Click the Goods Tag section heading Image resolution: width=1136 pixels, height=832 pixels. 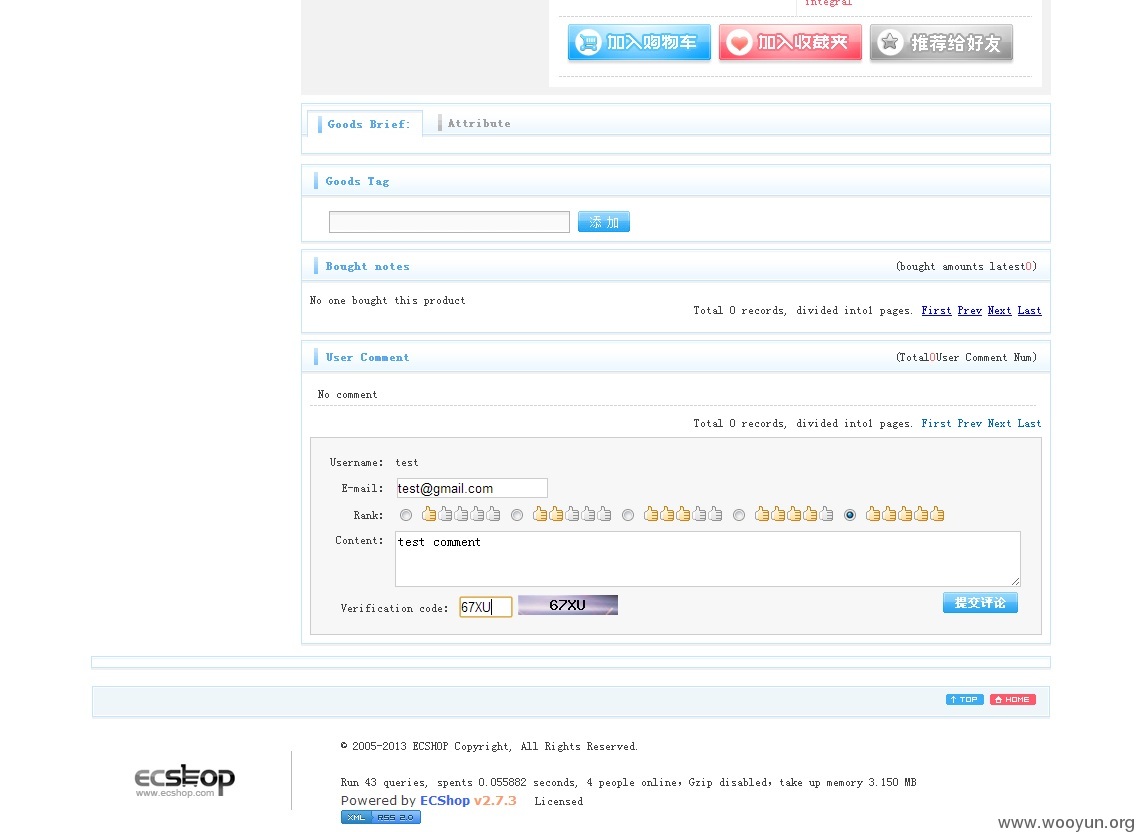(x=357, y=181)
